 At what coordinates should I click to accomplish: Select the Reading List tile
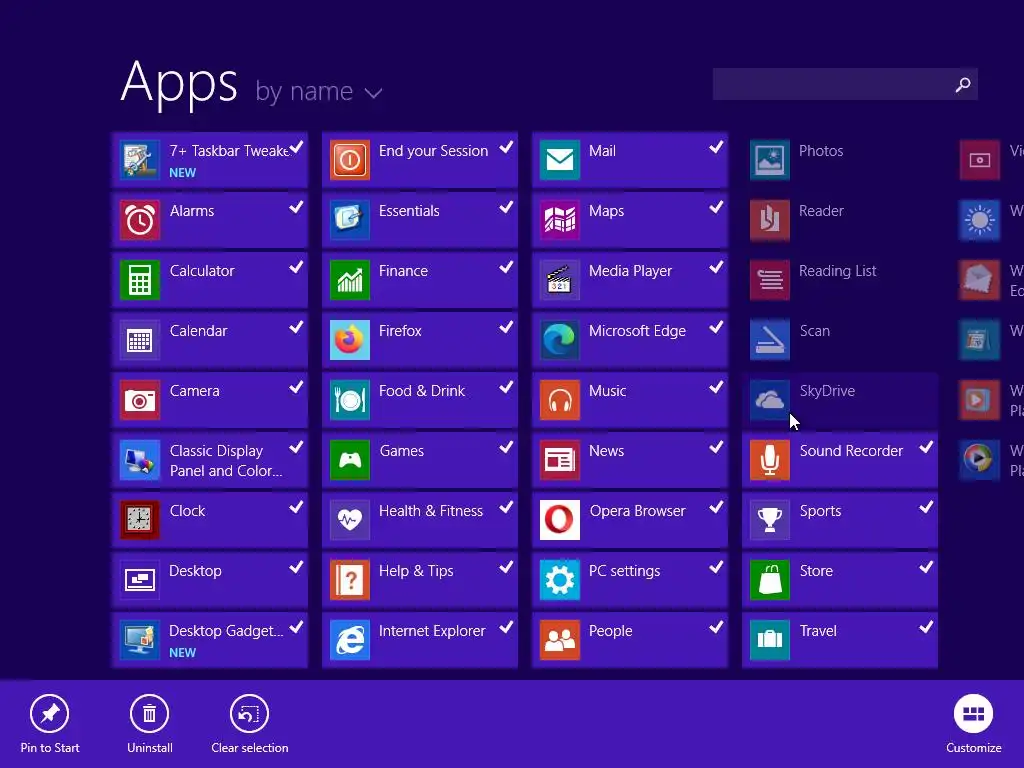(840, 280)
